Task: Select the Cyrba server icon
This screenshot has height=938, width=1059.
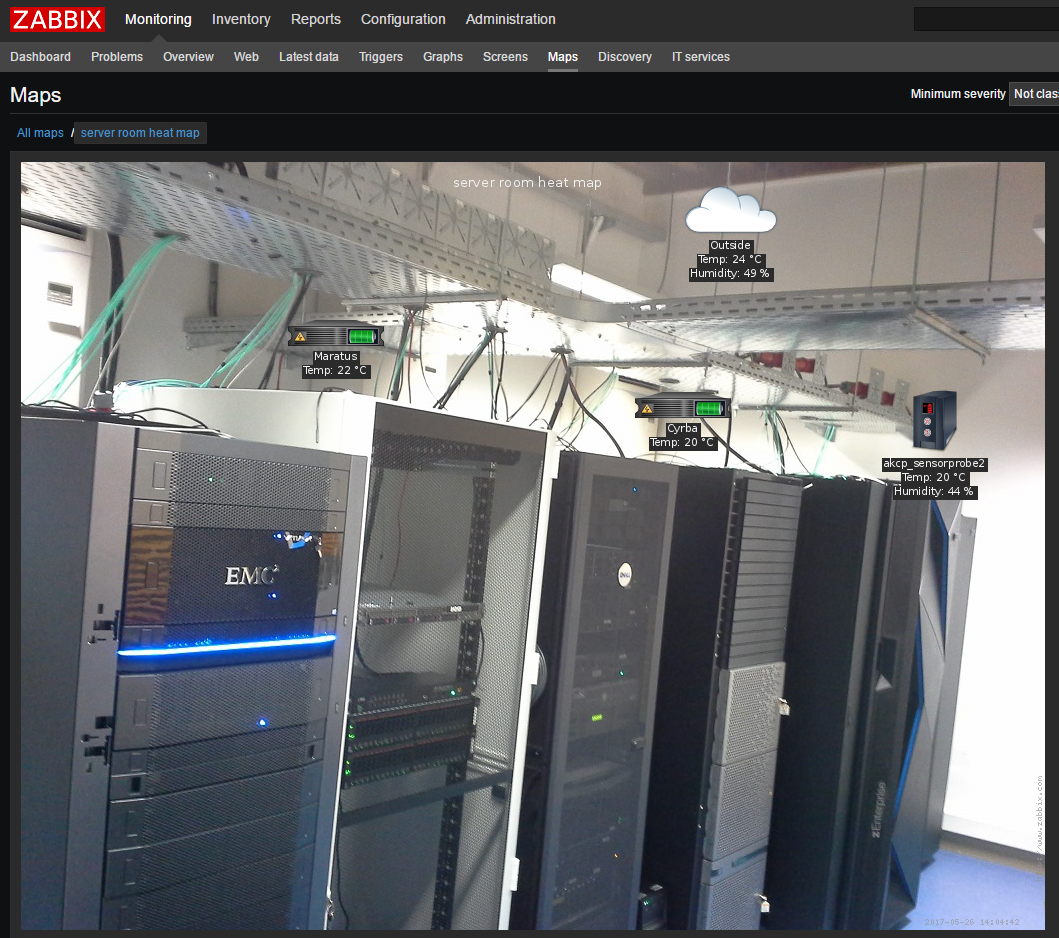Action: coord(682,407)
